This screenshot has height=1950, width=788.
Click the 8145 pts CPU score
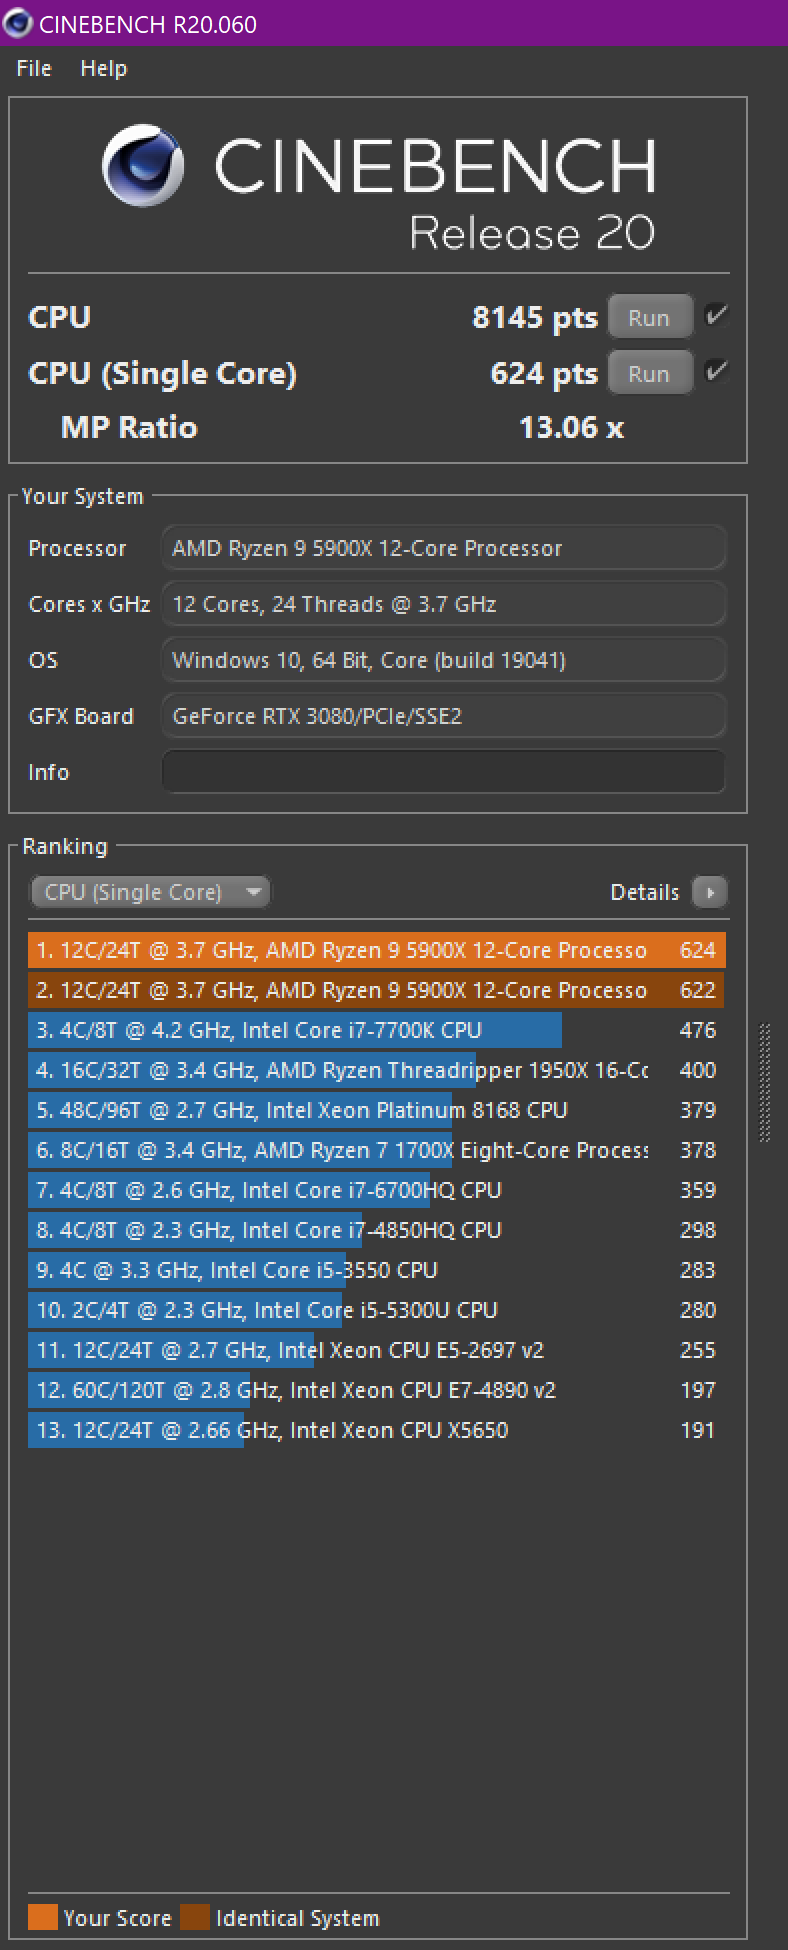pos(534,318)
